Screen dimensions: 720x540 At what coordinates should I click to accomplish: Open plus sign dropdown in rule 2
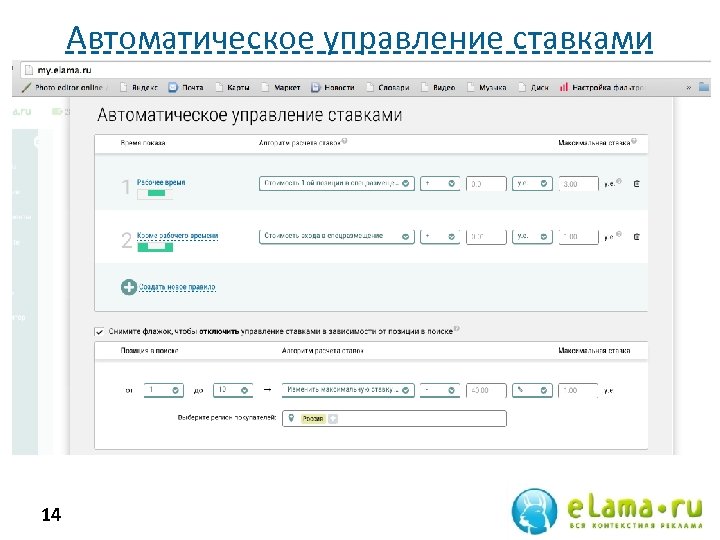pos(440,236)
